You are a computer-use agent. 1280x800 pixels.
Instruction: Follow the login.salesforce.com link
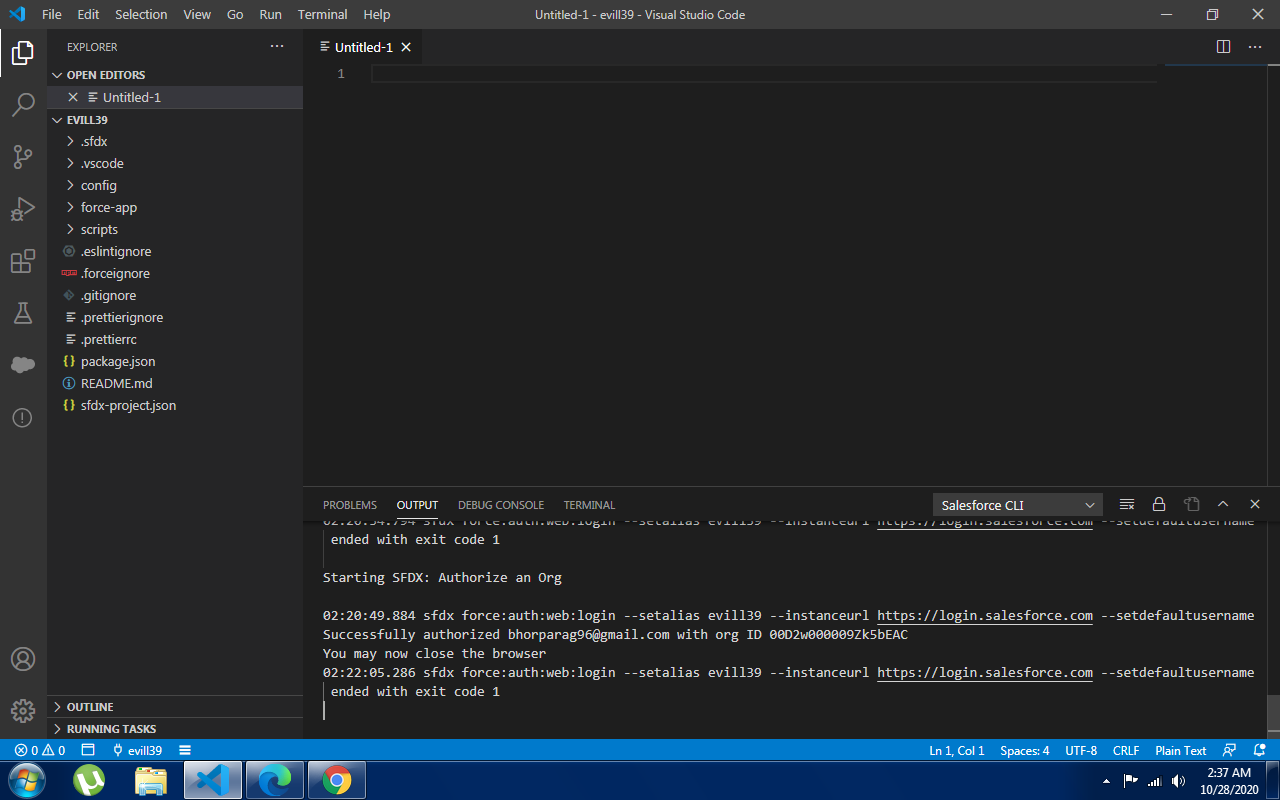(984, 615)
